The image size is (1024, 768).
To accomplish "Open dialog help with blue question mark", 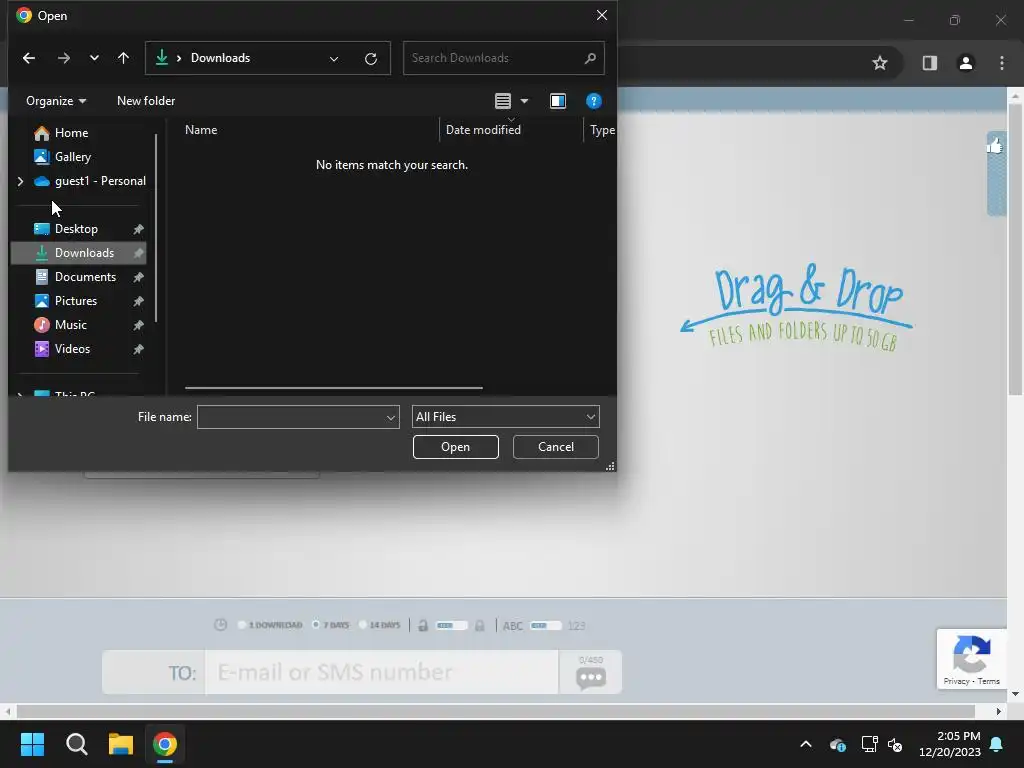I will (x=593, y=101).
